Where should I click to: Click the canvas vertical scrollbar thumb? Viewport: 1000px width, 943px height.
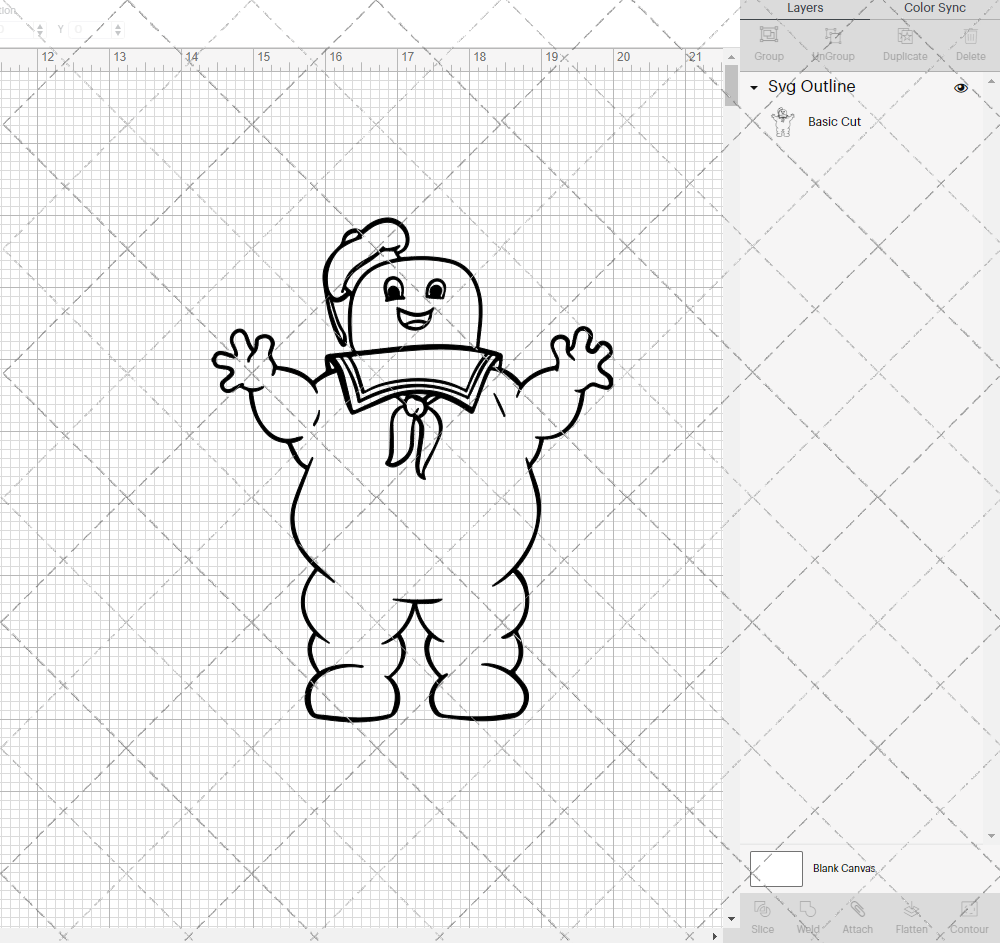click(x=731, y=85)
